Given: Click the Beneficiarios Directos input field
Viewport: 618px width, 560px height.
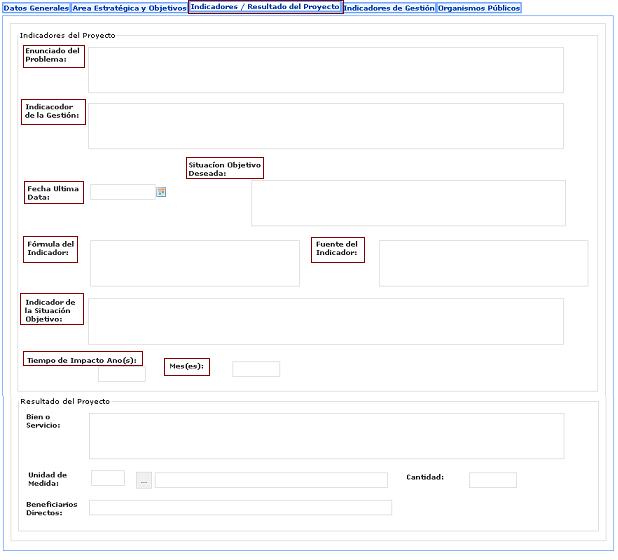Looking at the screenshot, I should pyautogui.click(x=240, y=507).
